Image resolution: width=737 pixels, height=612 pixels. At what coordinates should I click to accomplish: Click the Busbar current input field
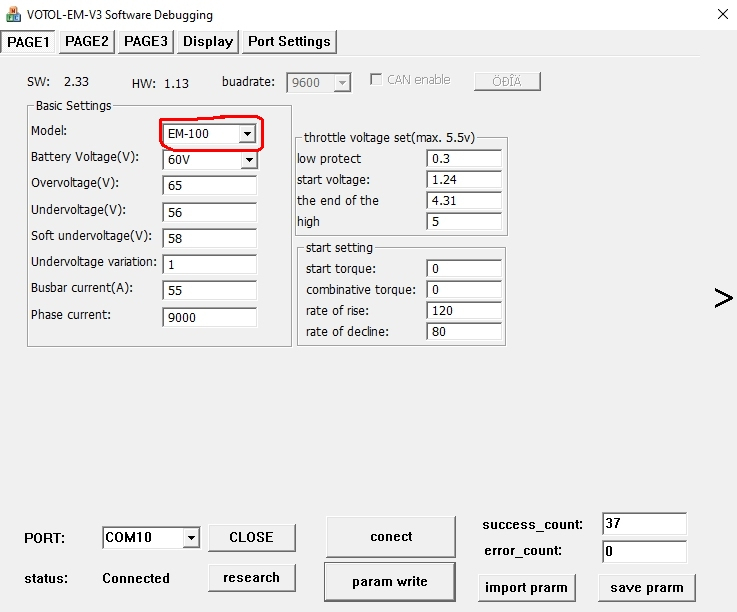coord(209,290)
